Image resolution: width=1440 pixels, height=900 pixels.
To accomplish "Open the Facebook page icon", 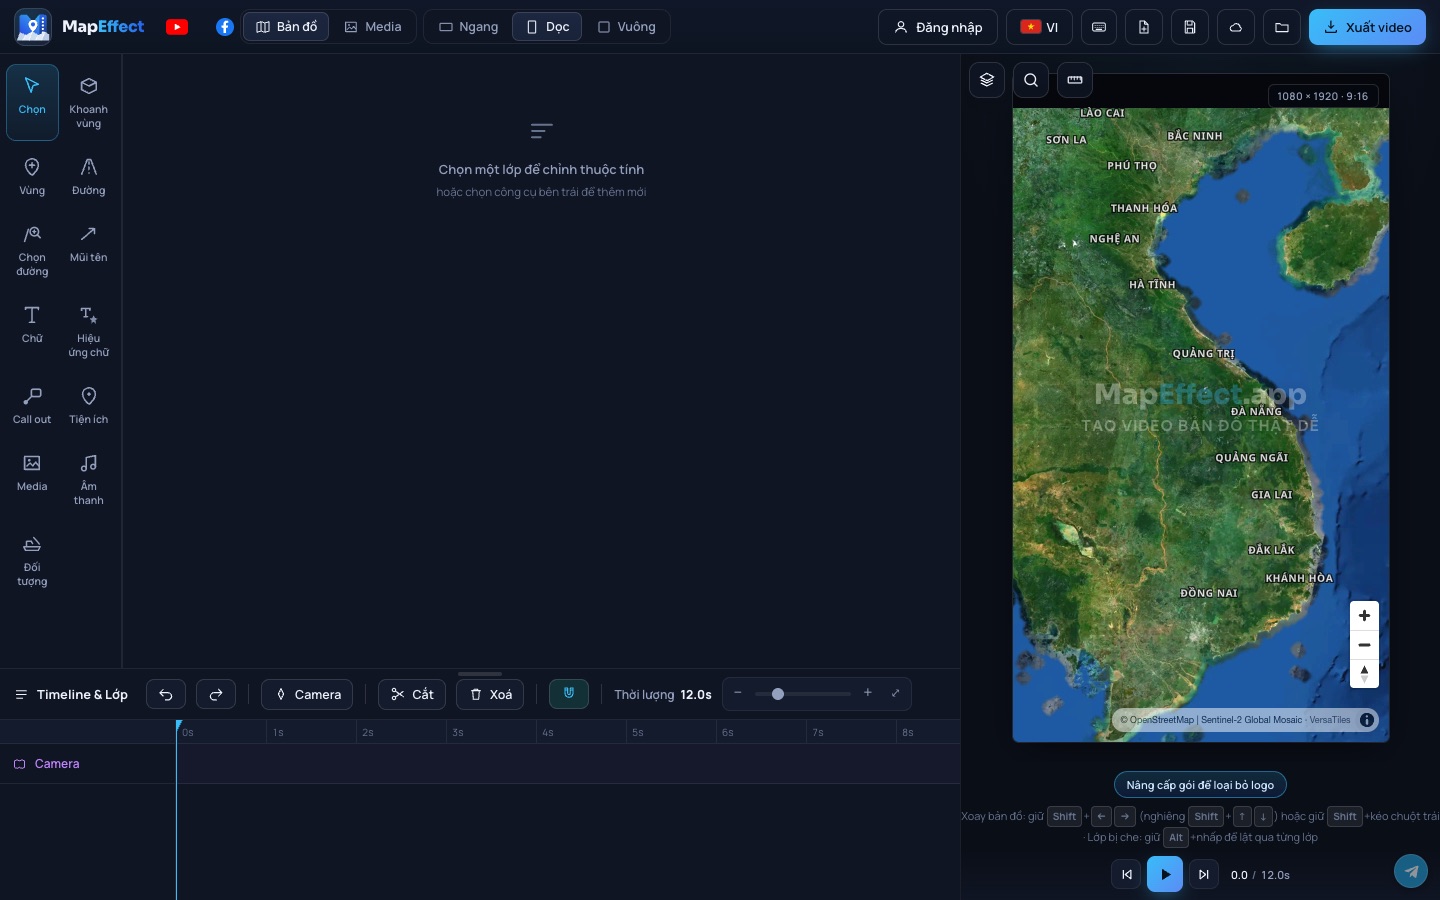I will click(225, 27).
